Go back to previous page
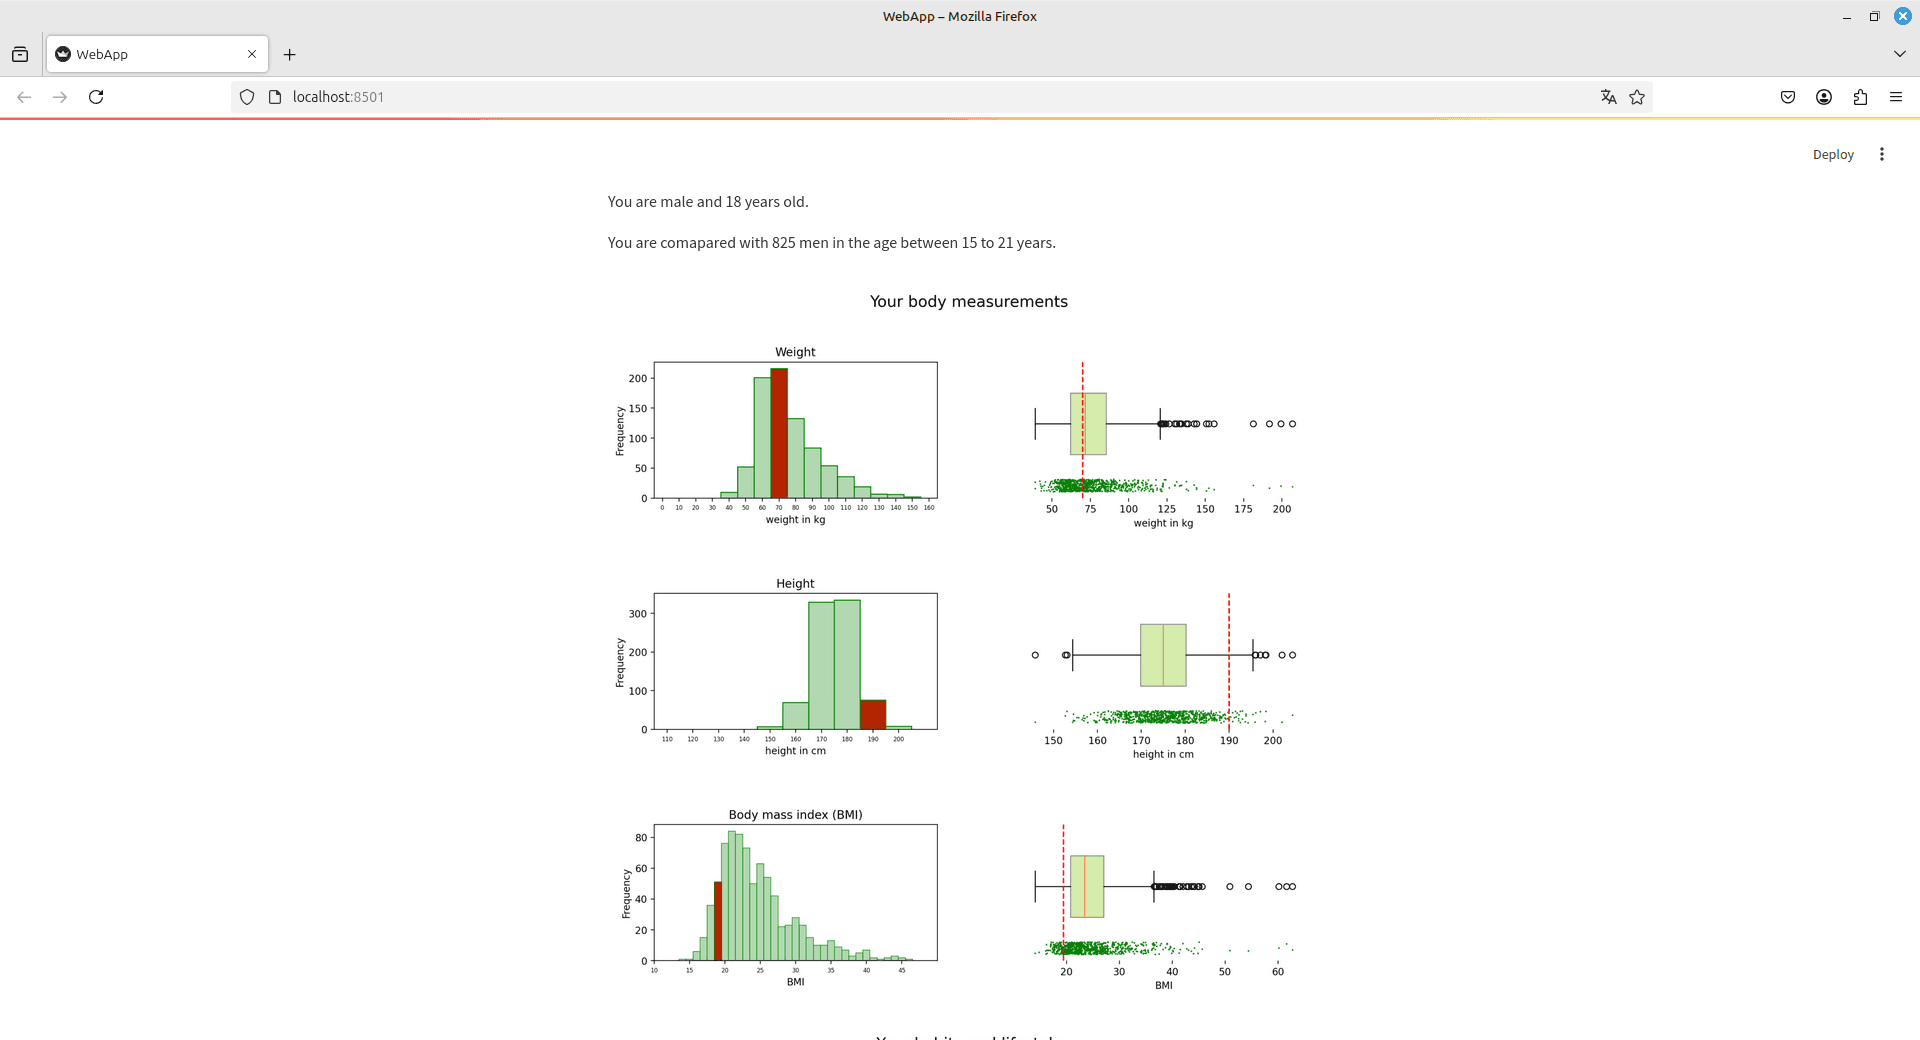1920x1040 pixels. [x=24, y=97]
